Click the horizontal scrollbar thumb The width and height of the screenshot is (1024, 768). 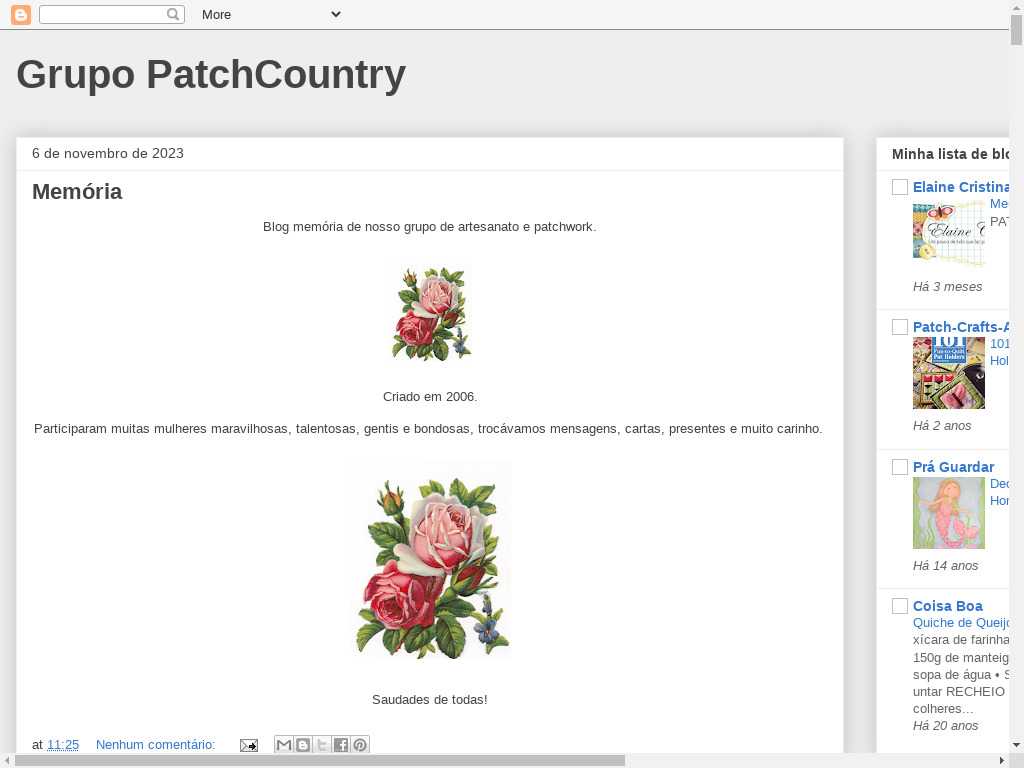click(x=320, y=761)
